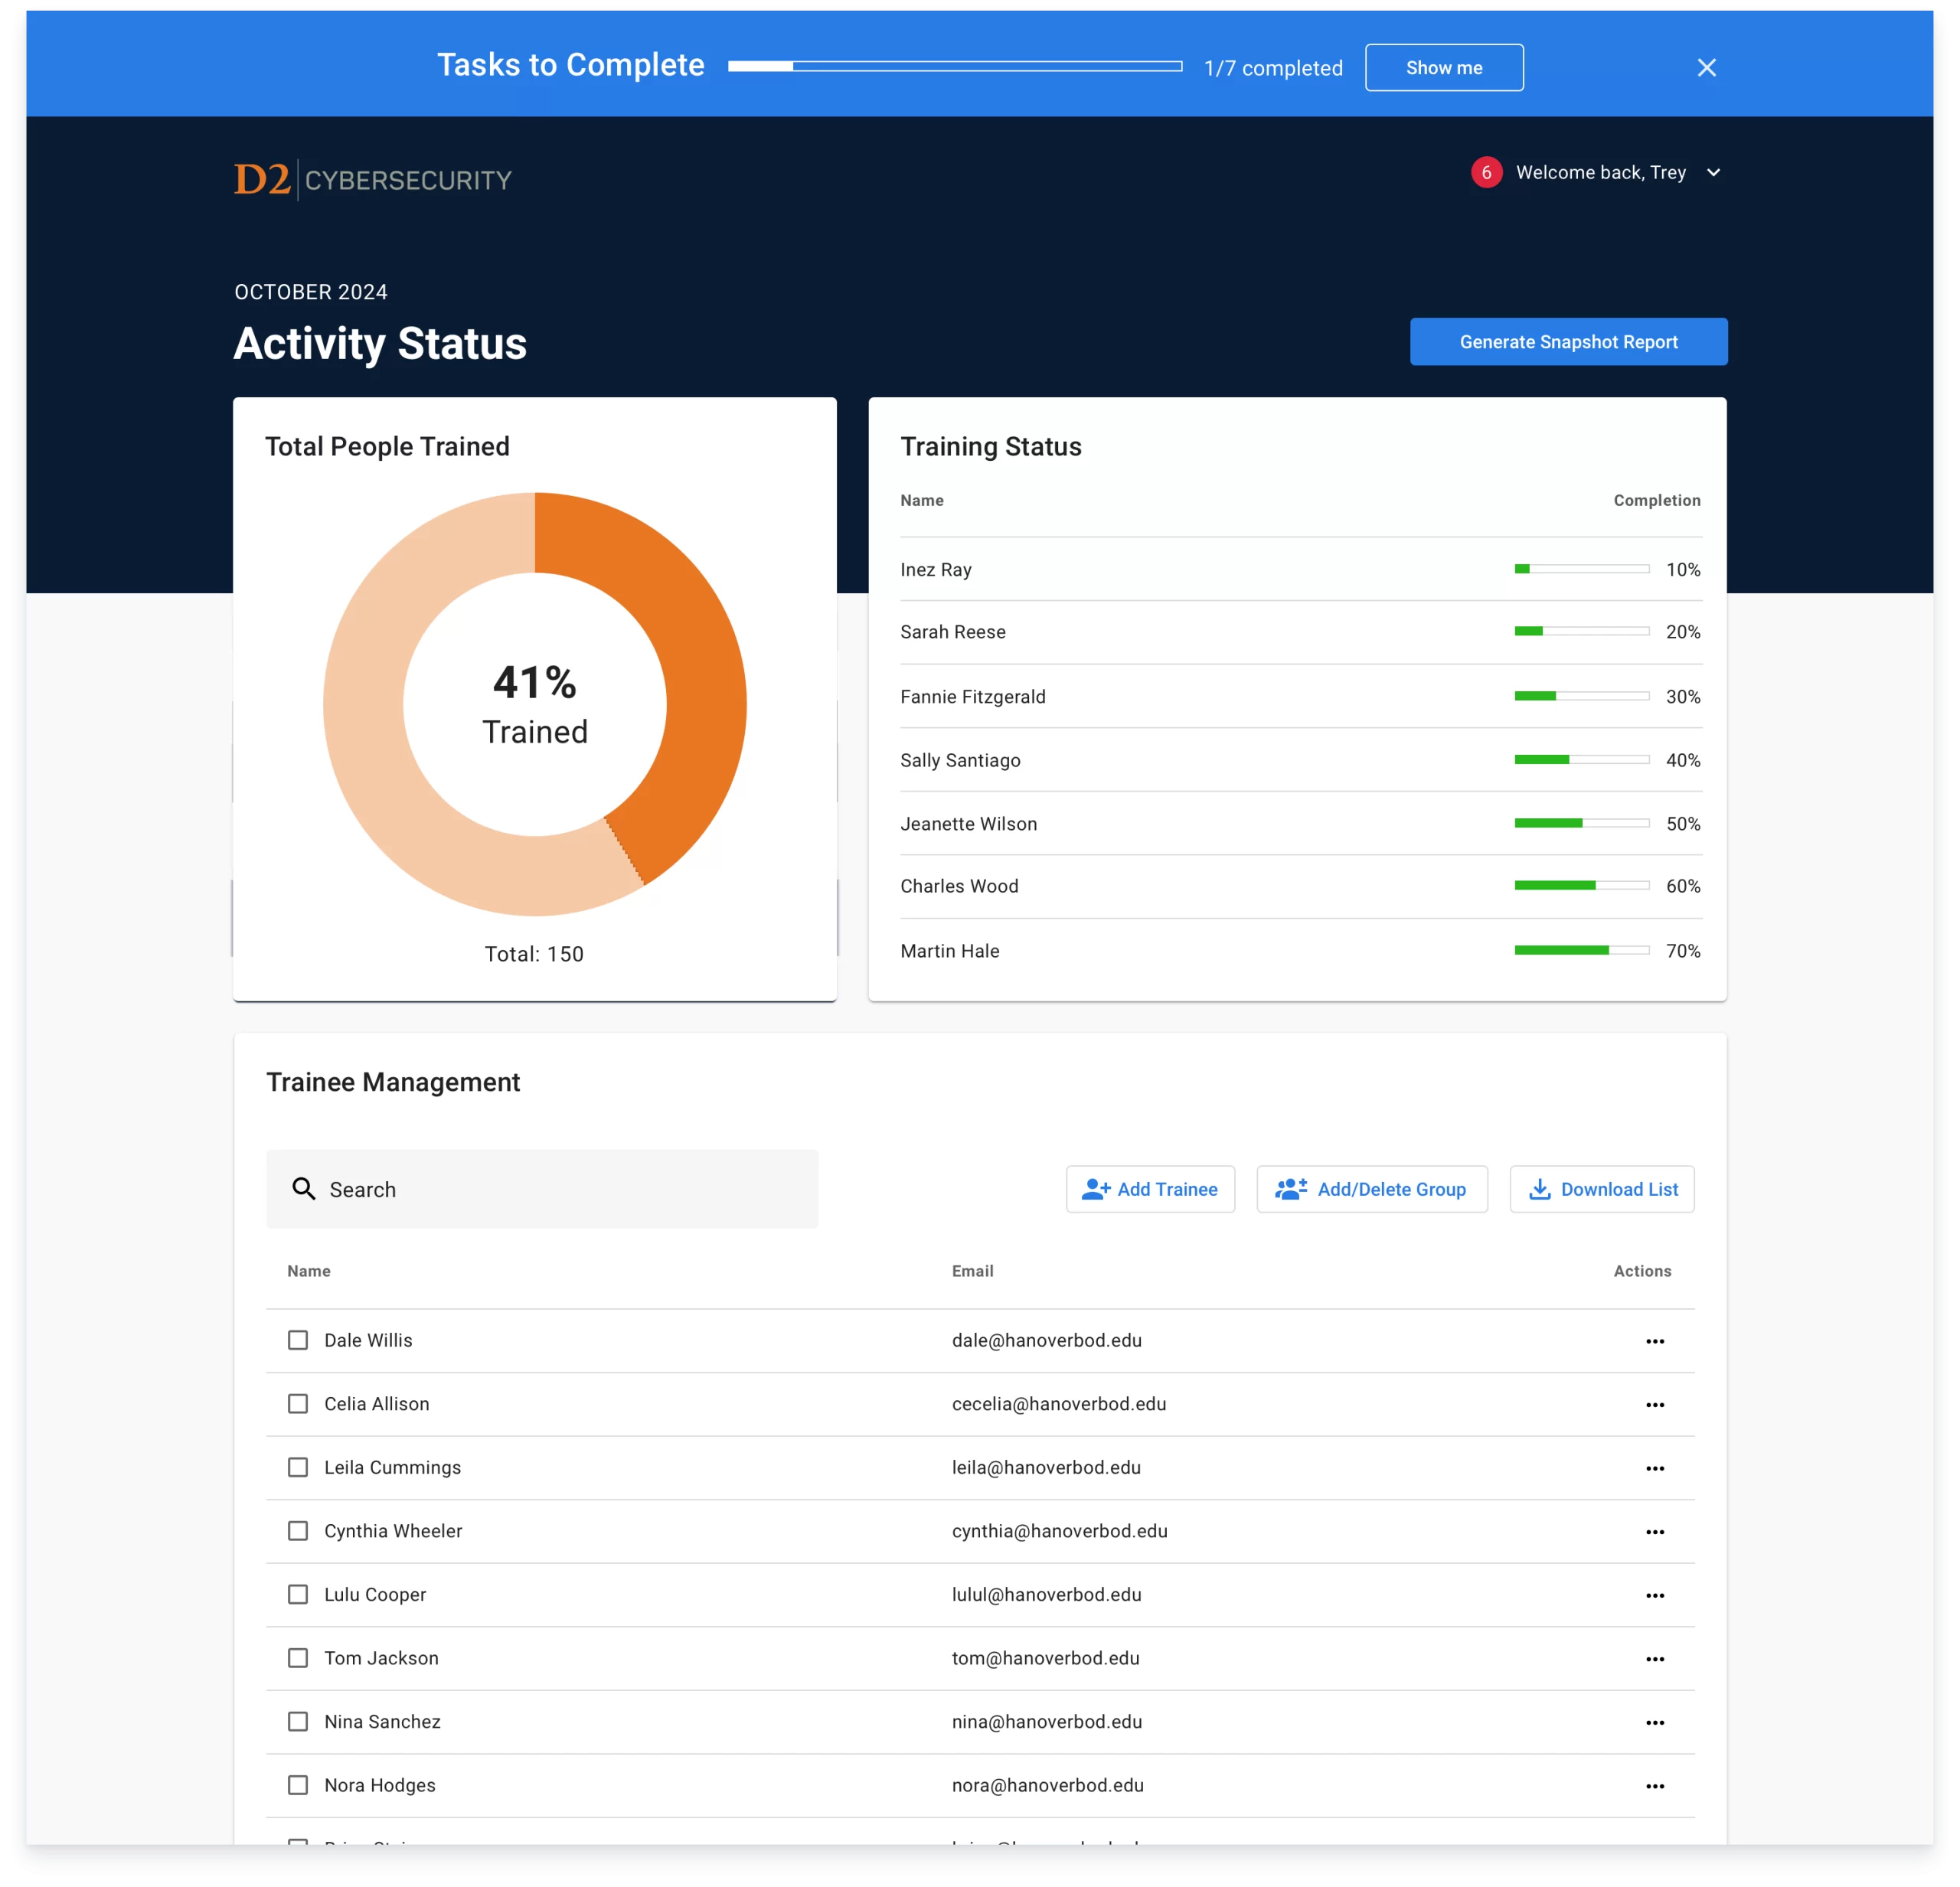Viewport: 1960px width, 1887px height.
Task: Tick the Tom Jackson checkbox
Action: [297, 1657]
